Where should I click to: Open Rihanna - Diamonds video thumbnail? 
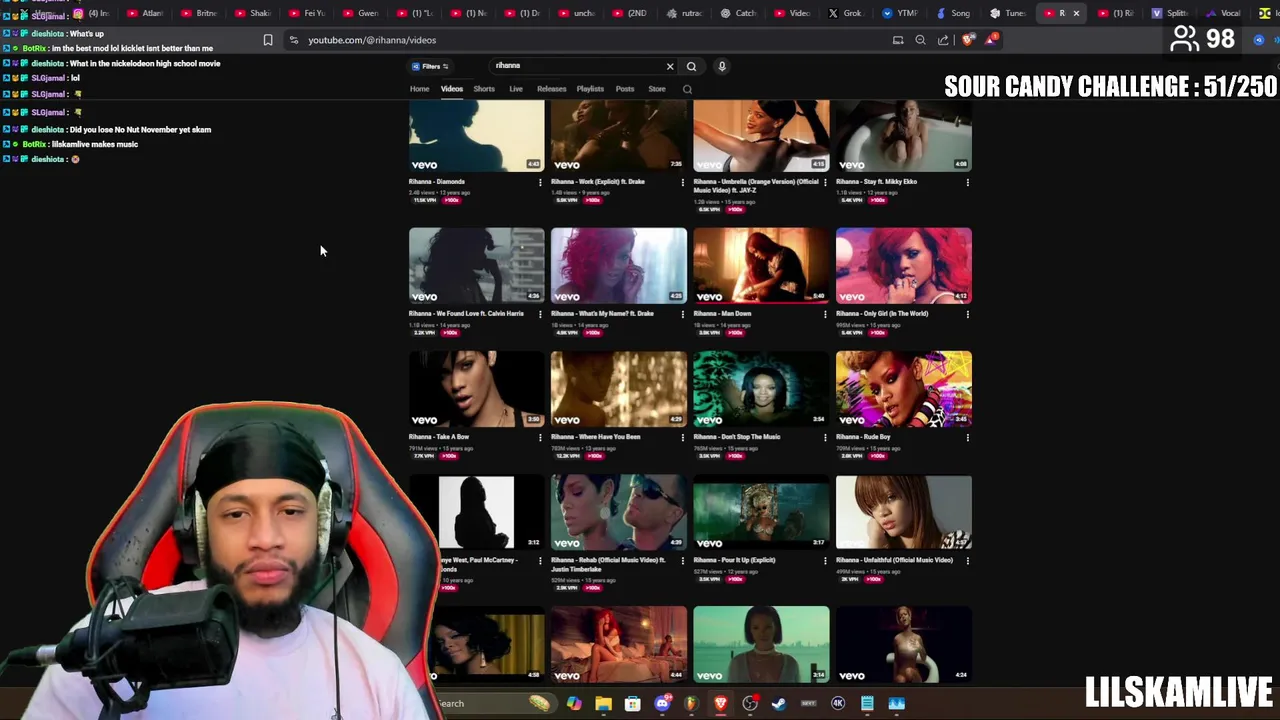476,135
